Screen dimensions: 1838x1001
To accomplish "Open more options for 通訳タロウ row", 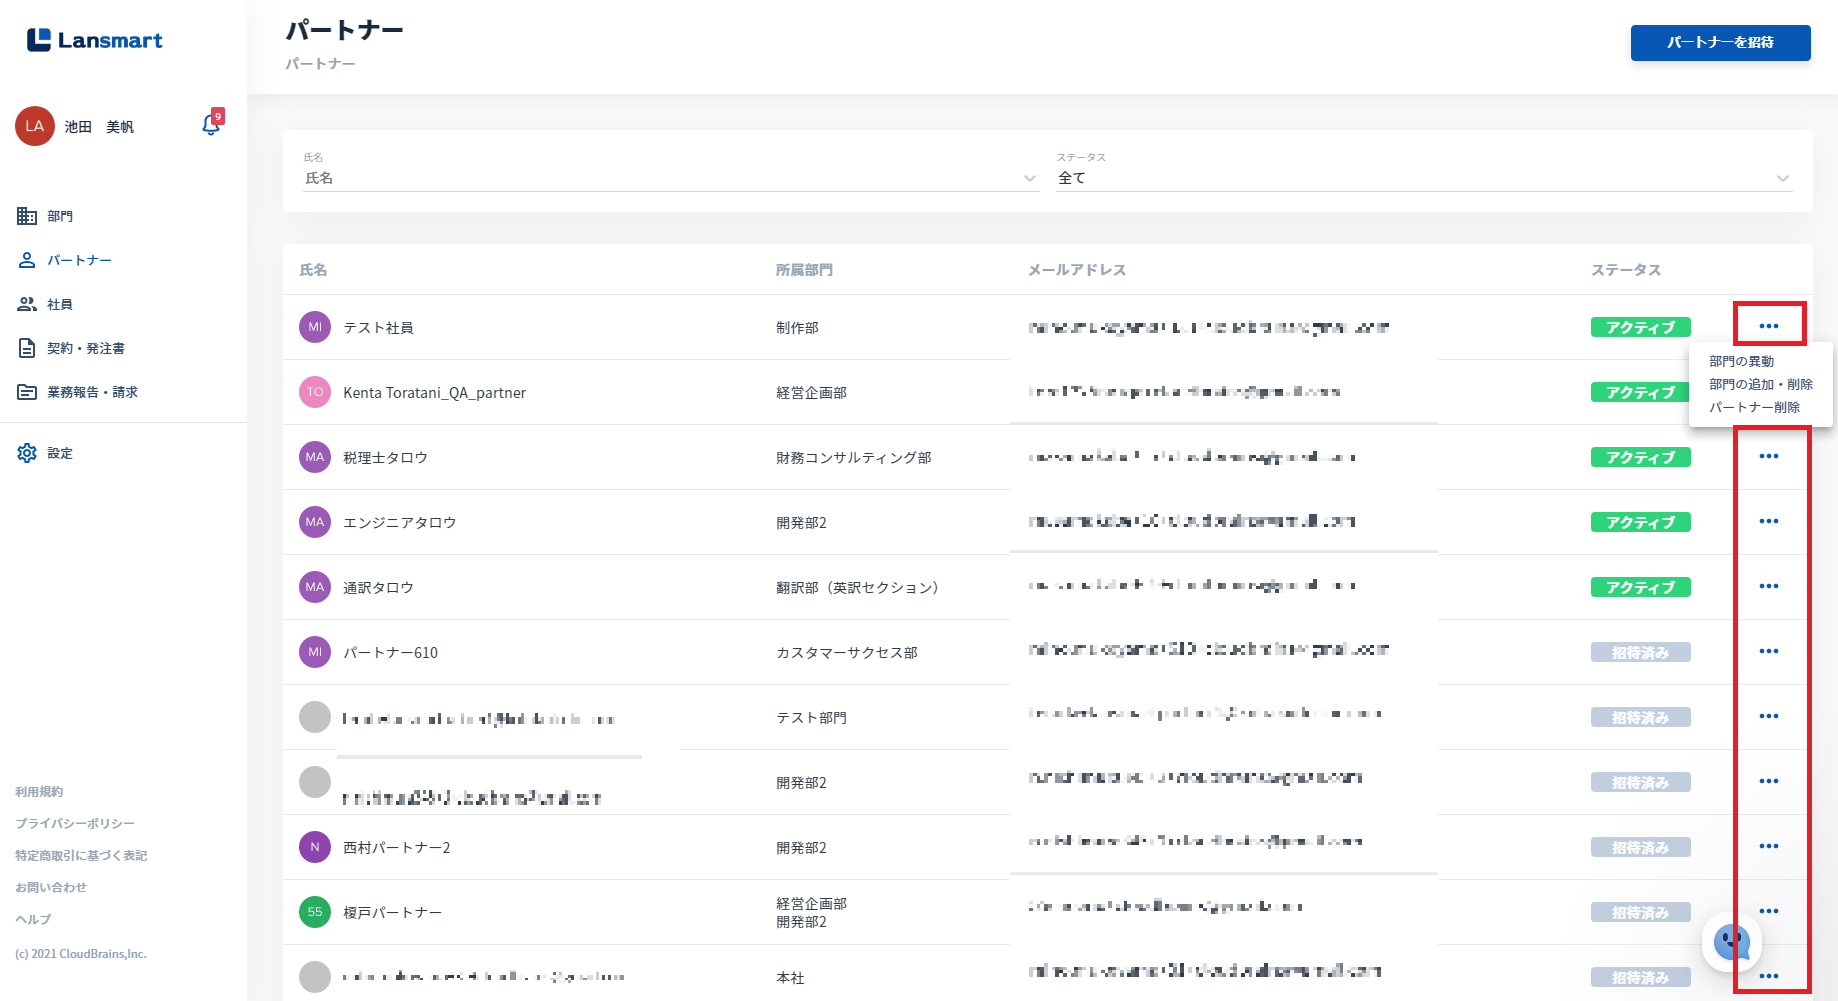I will [1769, 586].
